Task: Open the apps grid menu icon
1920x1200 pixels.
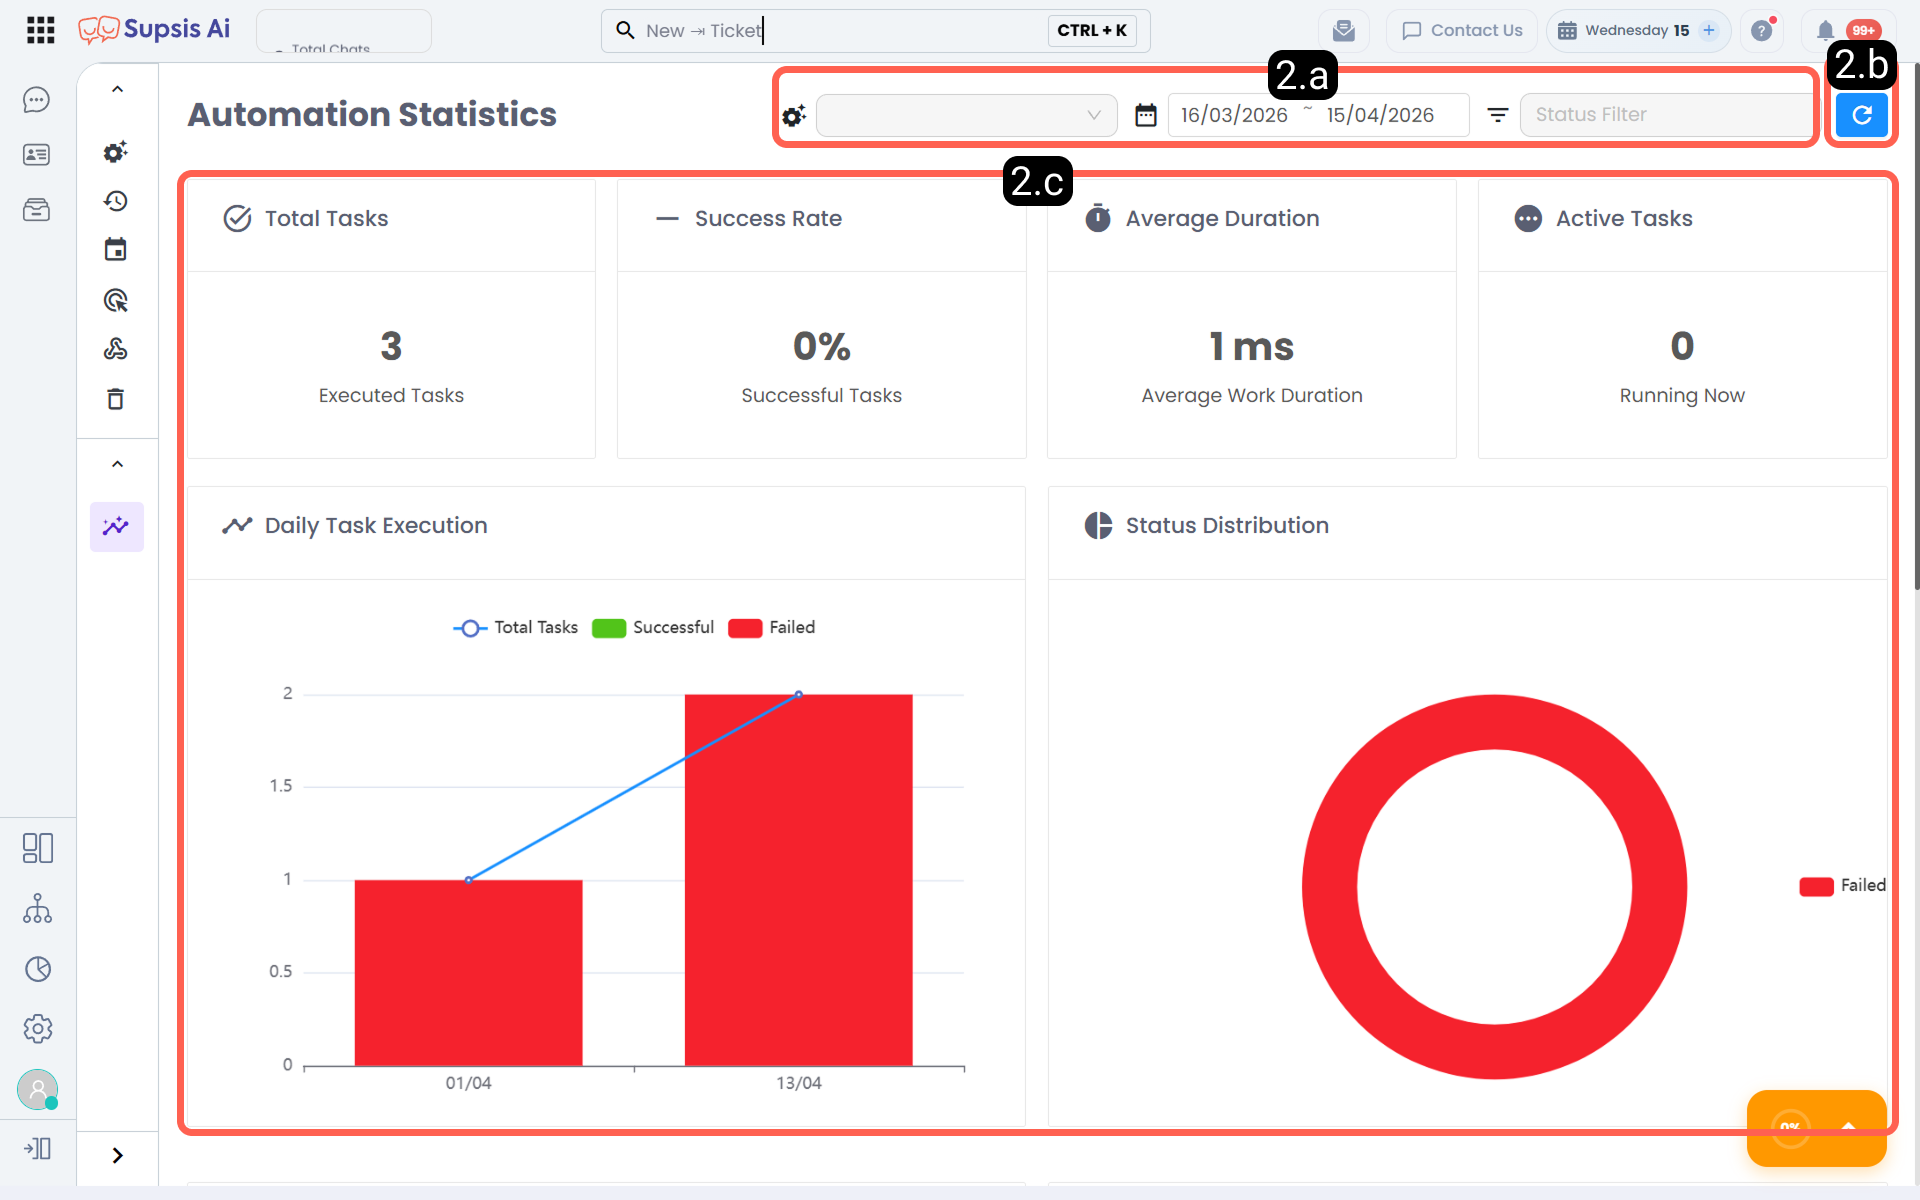Action: point(40,30)
